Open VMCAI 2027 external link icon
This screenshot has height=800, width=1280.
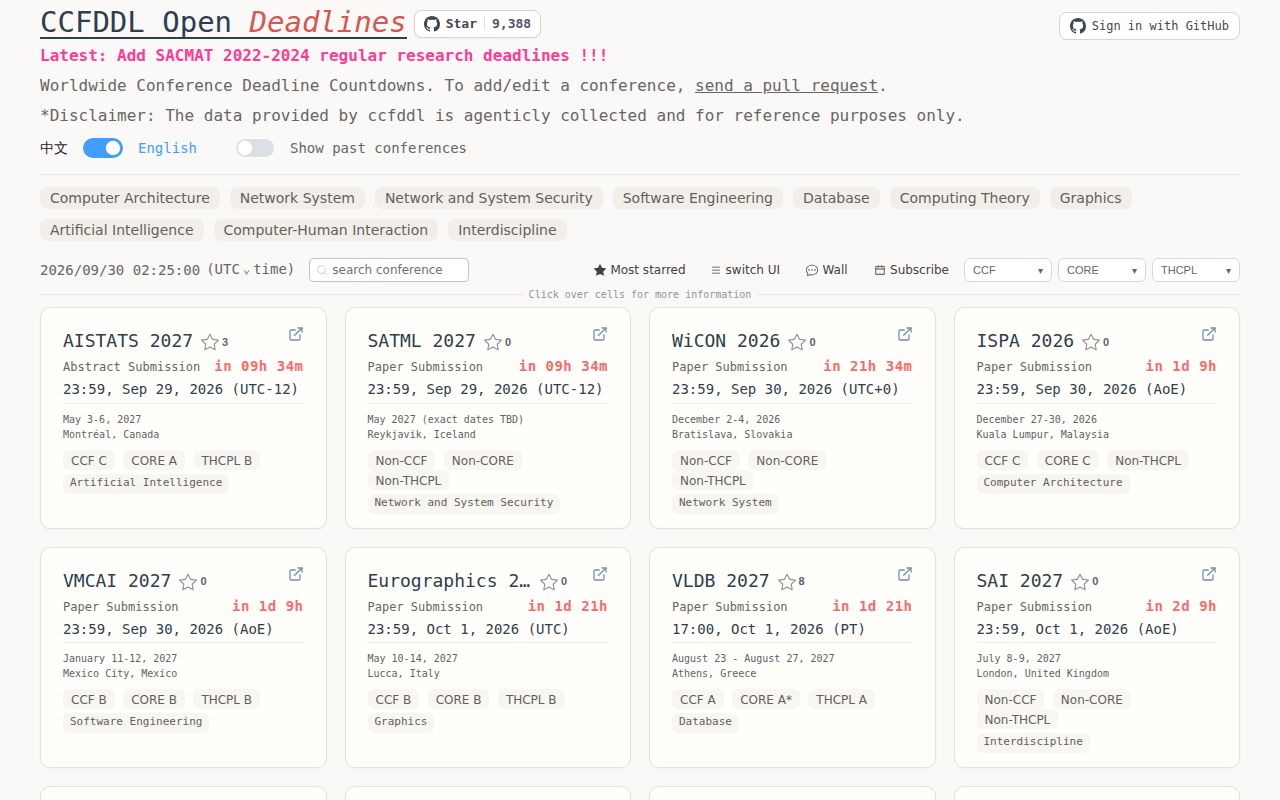pyautogui.click(x=296, y=574)
